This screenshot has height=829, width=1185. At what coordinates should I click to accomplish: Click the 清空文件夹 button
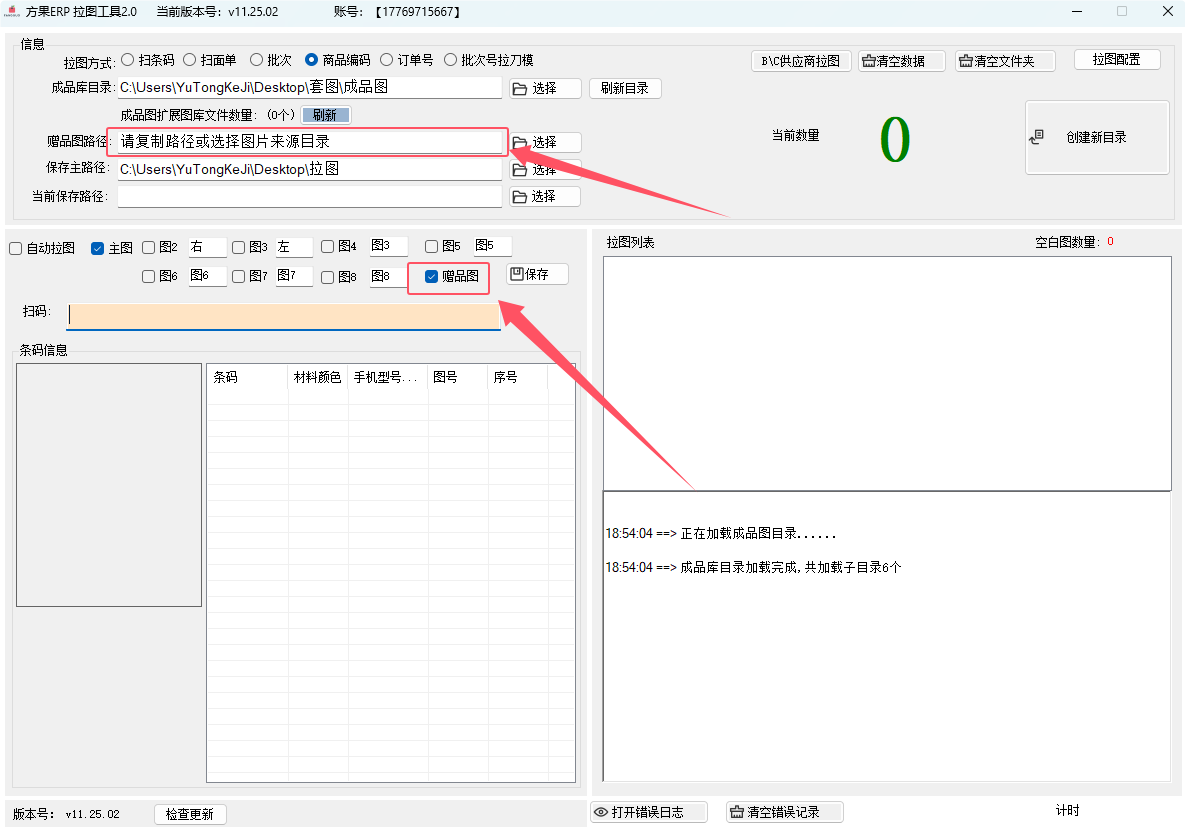(x=1005, y=61)
